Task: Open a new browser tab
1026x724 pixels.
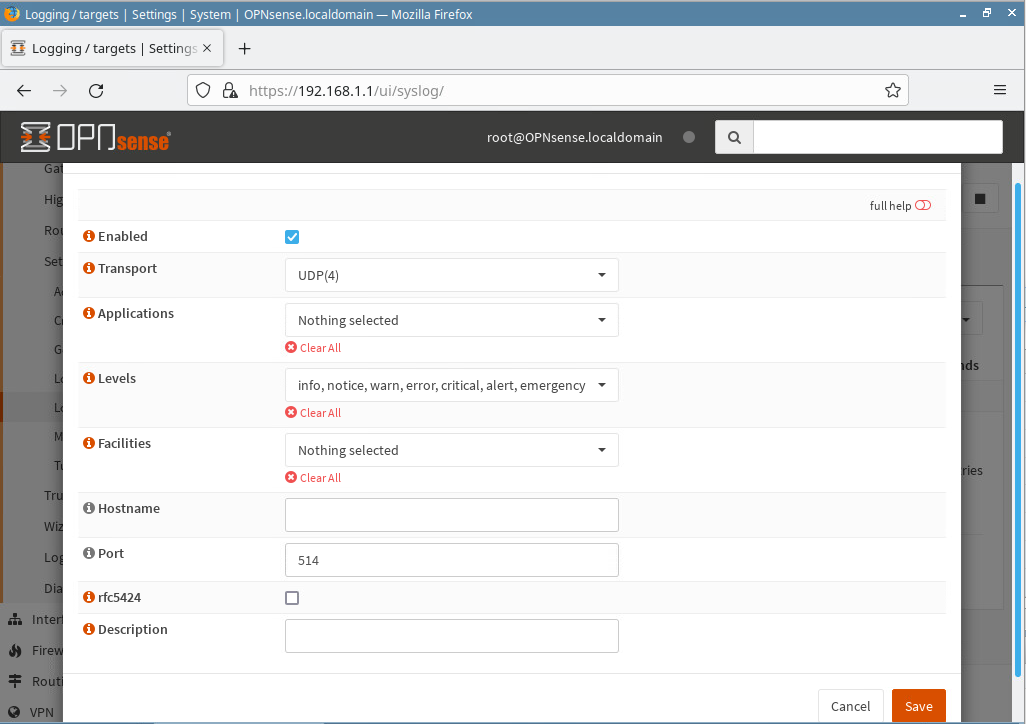Action: tap(244, 49)
